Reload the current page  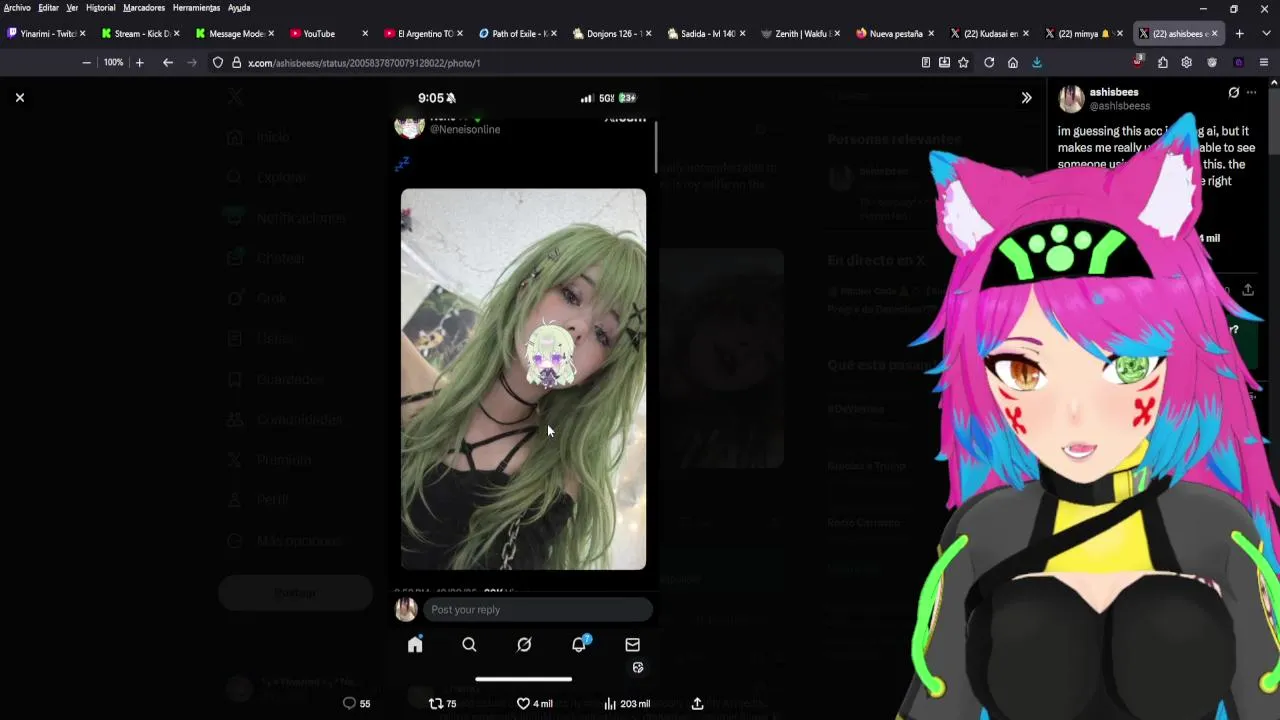tap(989, 62)
